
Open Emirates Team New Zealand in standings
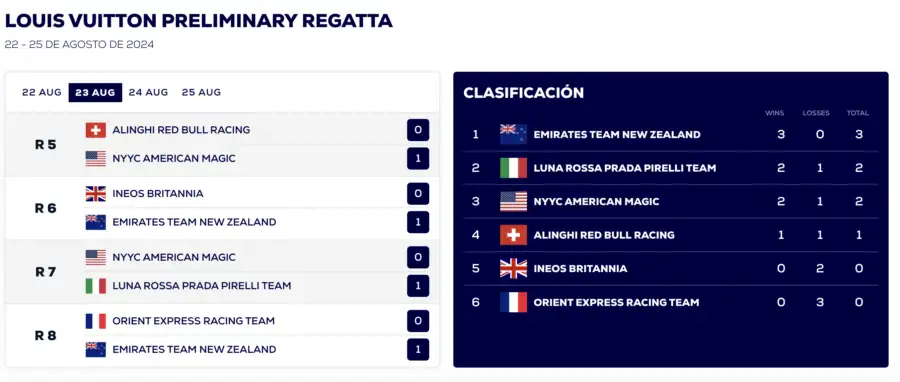(x=617, y=135)
